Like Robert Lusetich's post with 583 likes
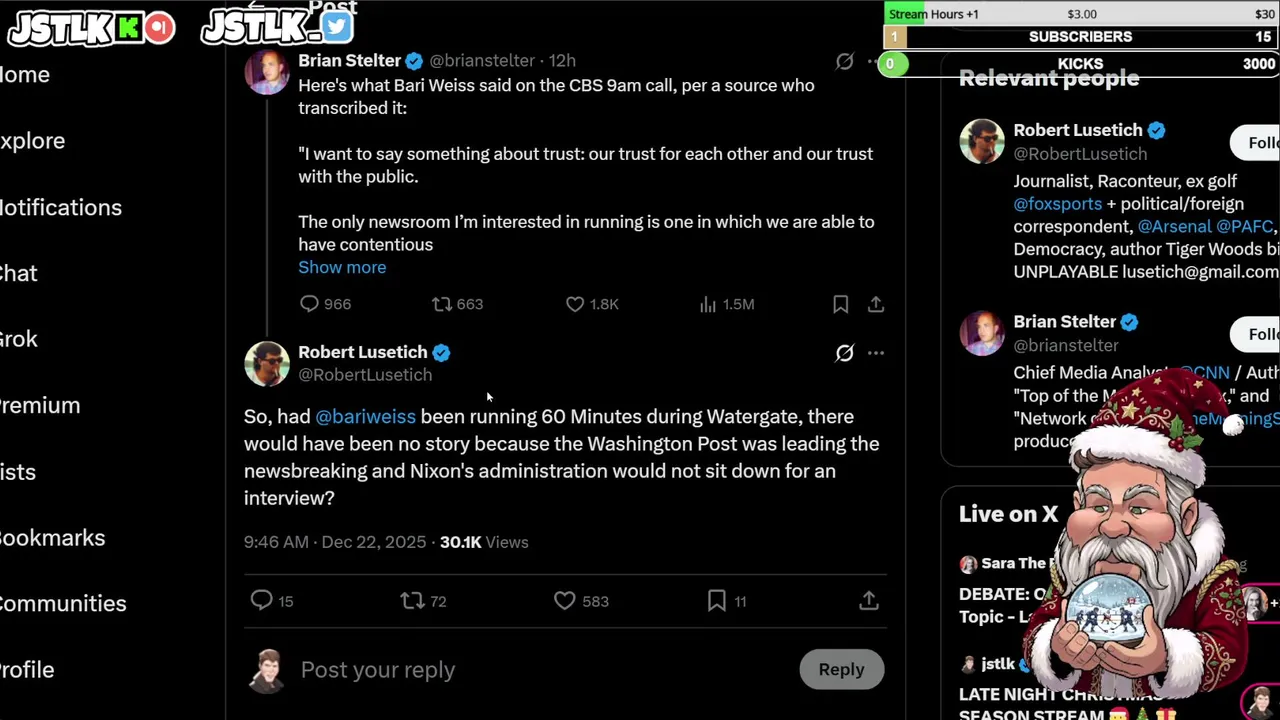Image resolution: width=1280 pixels, height=720 pixels. pyautogui.click(x=565, y=600)
